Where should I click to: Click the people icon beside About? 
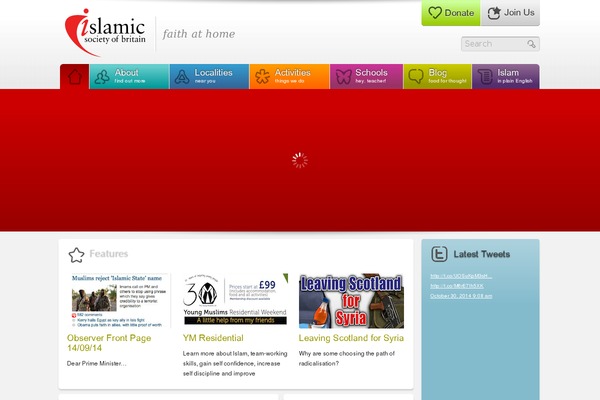[102, 77]
